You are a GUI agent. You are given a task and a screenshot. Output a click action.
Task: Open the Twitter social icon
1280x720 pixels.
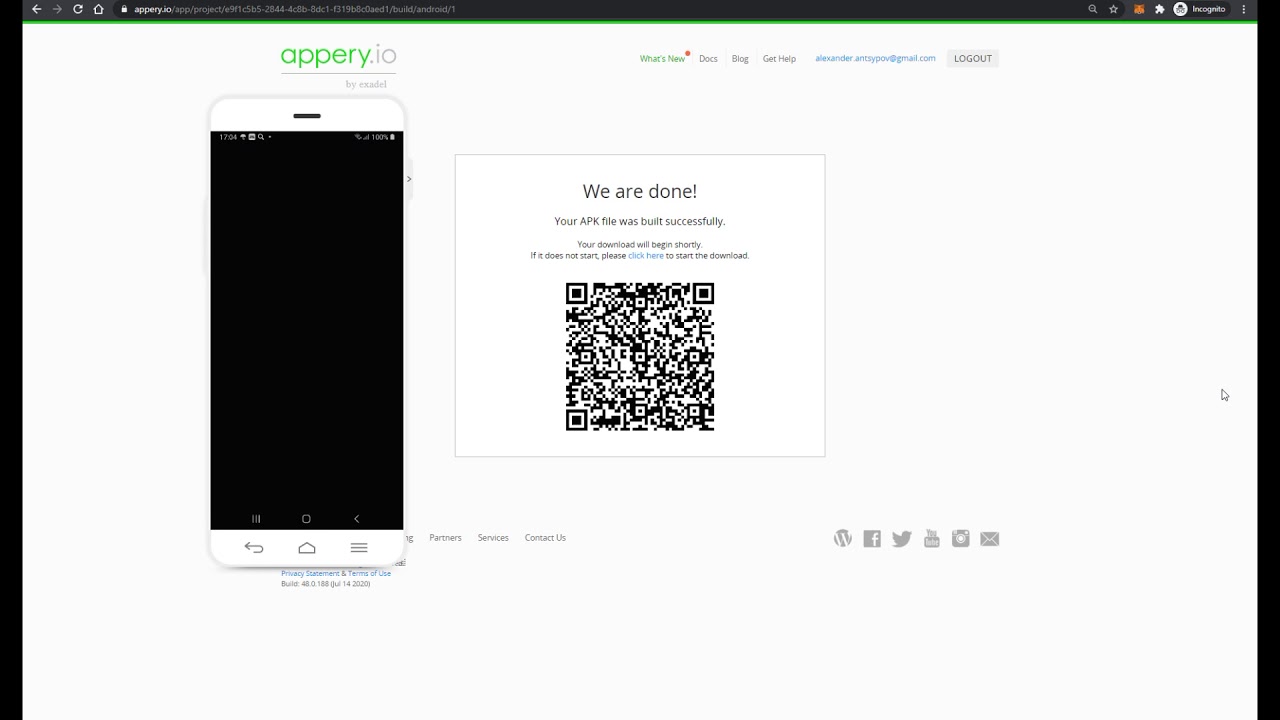coord(902,539)
